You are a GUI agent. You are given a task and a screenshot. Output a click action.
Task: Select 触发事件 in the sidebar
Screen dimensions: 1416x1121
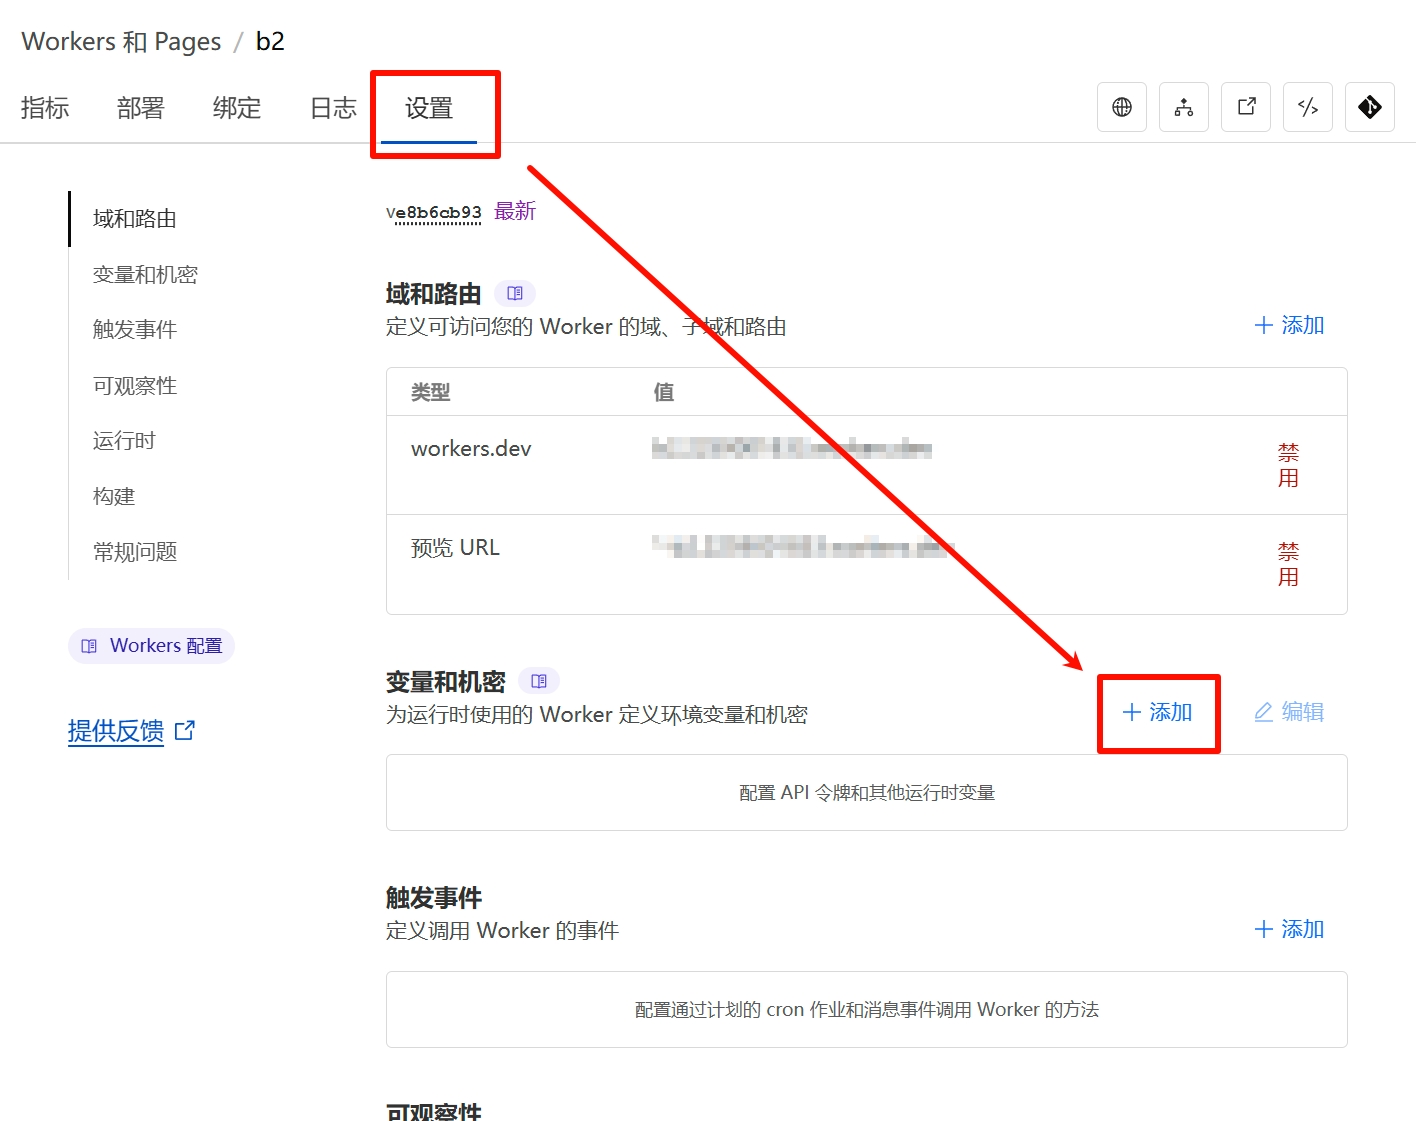(135, 330)
